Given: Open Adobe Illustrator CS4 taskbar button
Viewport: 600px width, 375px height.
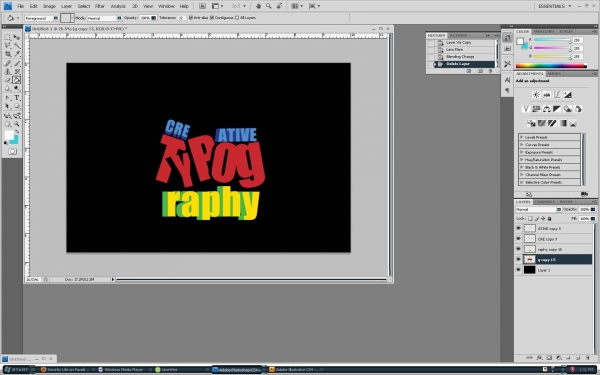Looking at the screenshot, I should [295, 370].
